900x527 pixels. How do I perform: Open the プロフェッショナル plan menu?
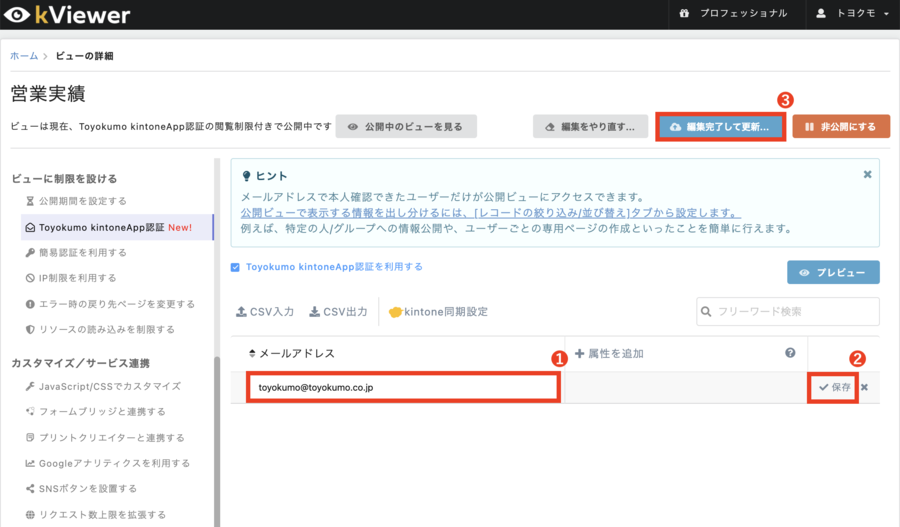[x=734, y=13]
